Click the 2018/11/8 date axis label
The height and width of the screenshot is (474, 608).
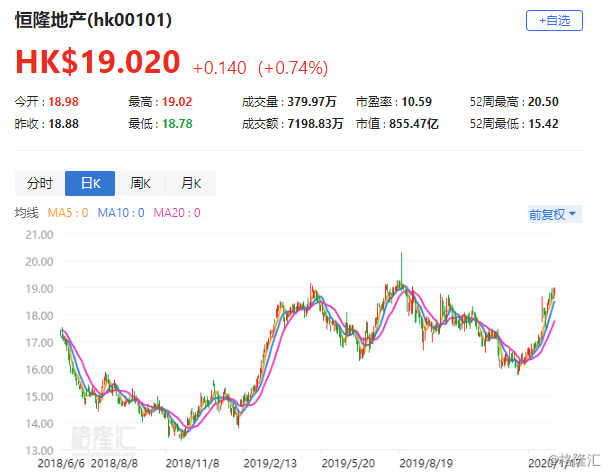(x=192, y=463)
